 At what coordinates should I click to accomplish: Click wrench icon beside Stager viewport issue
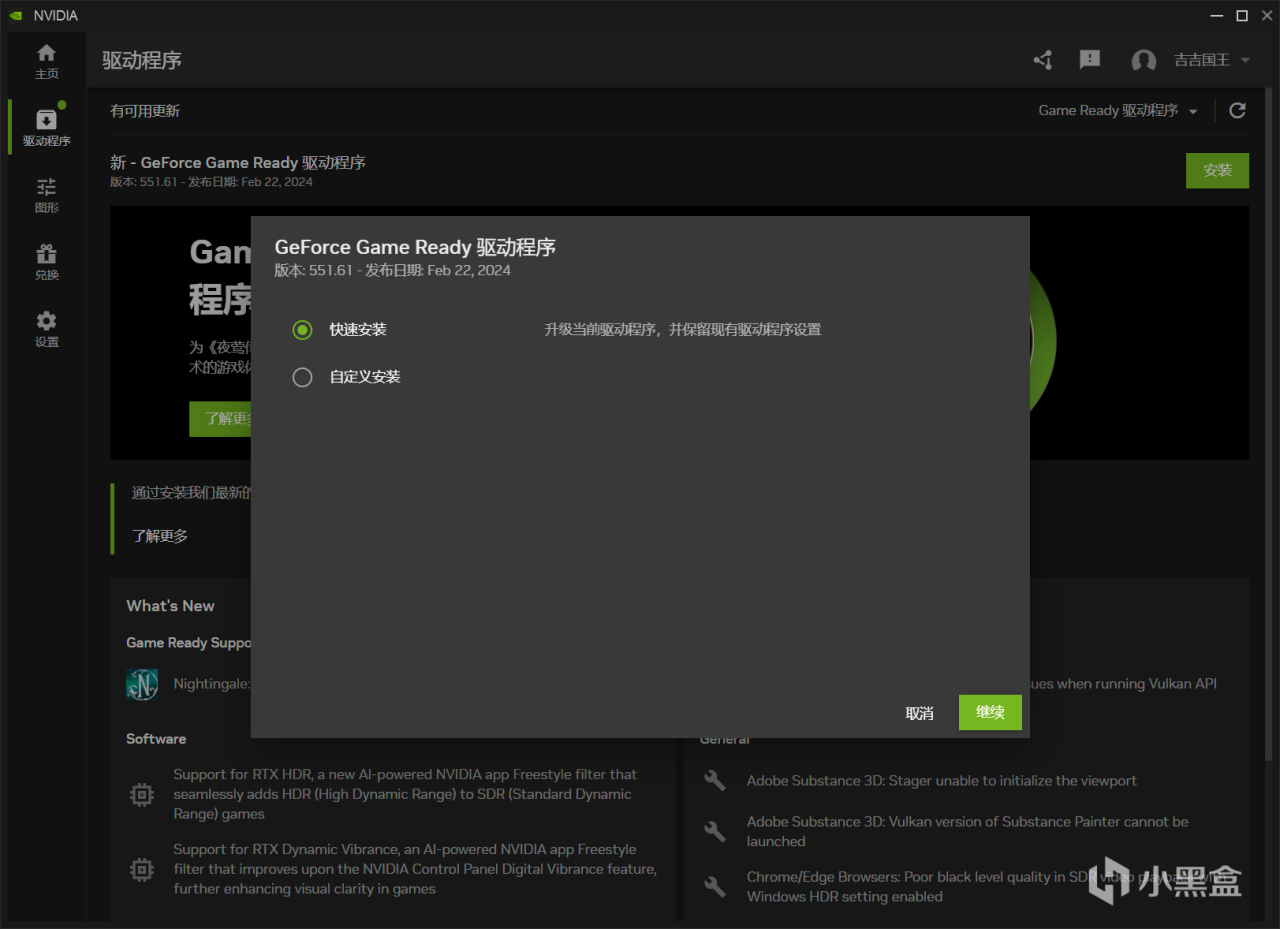[x=714, y=780]
